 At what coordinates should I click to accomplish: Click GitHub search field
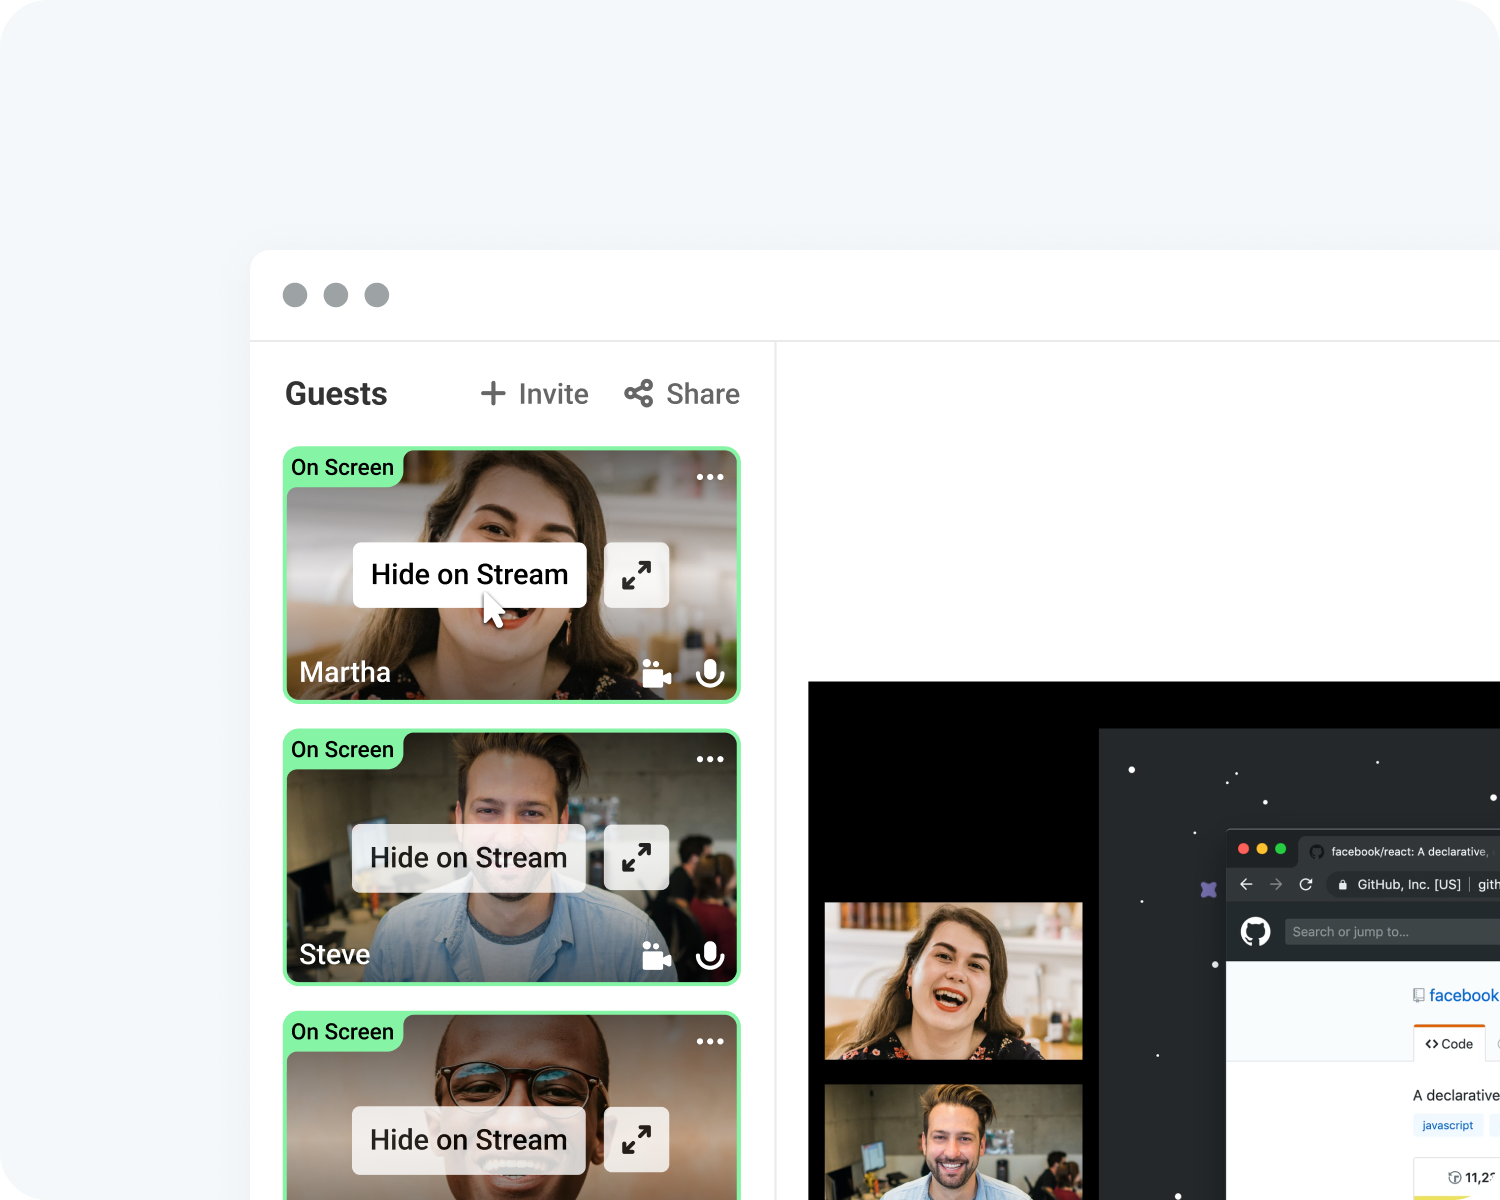(x=1392, y=932)
